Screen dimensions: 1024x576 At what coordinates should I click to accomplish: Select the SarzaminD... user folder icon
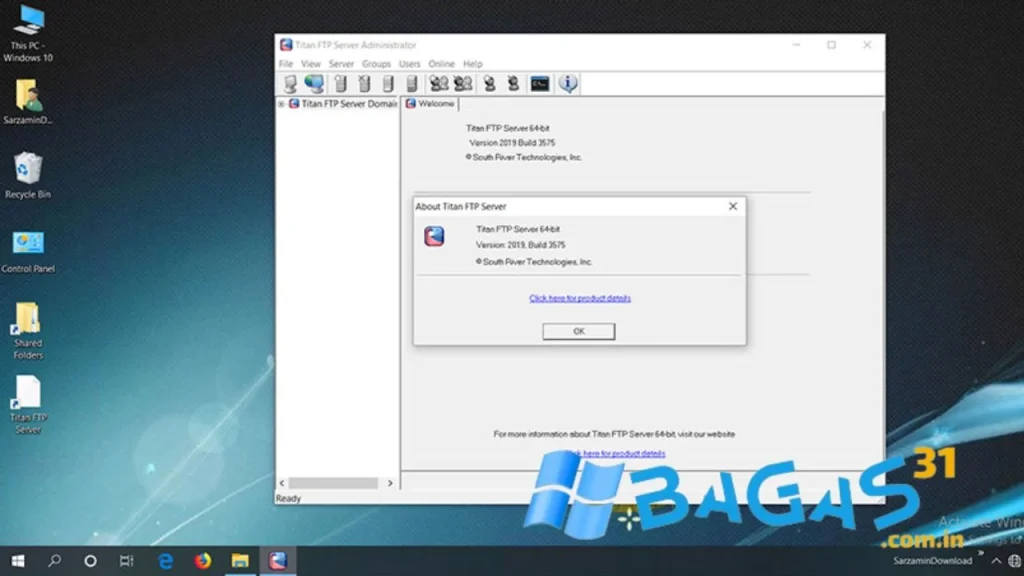(28, 102)
